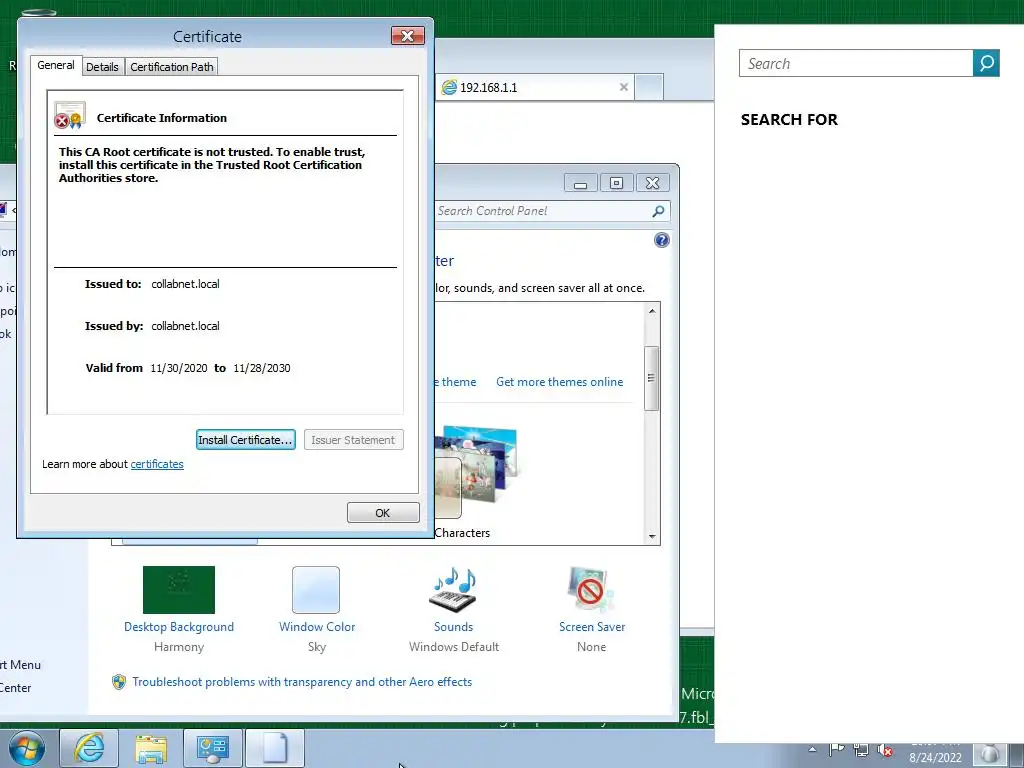The width and height of the screenshot is (1024, 768).
Task: Click the 8/24/2022 date in tray
Action: (935, 758)
